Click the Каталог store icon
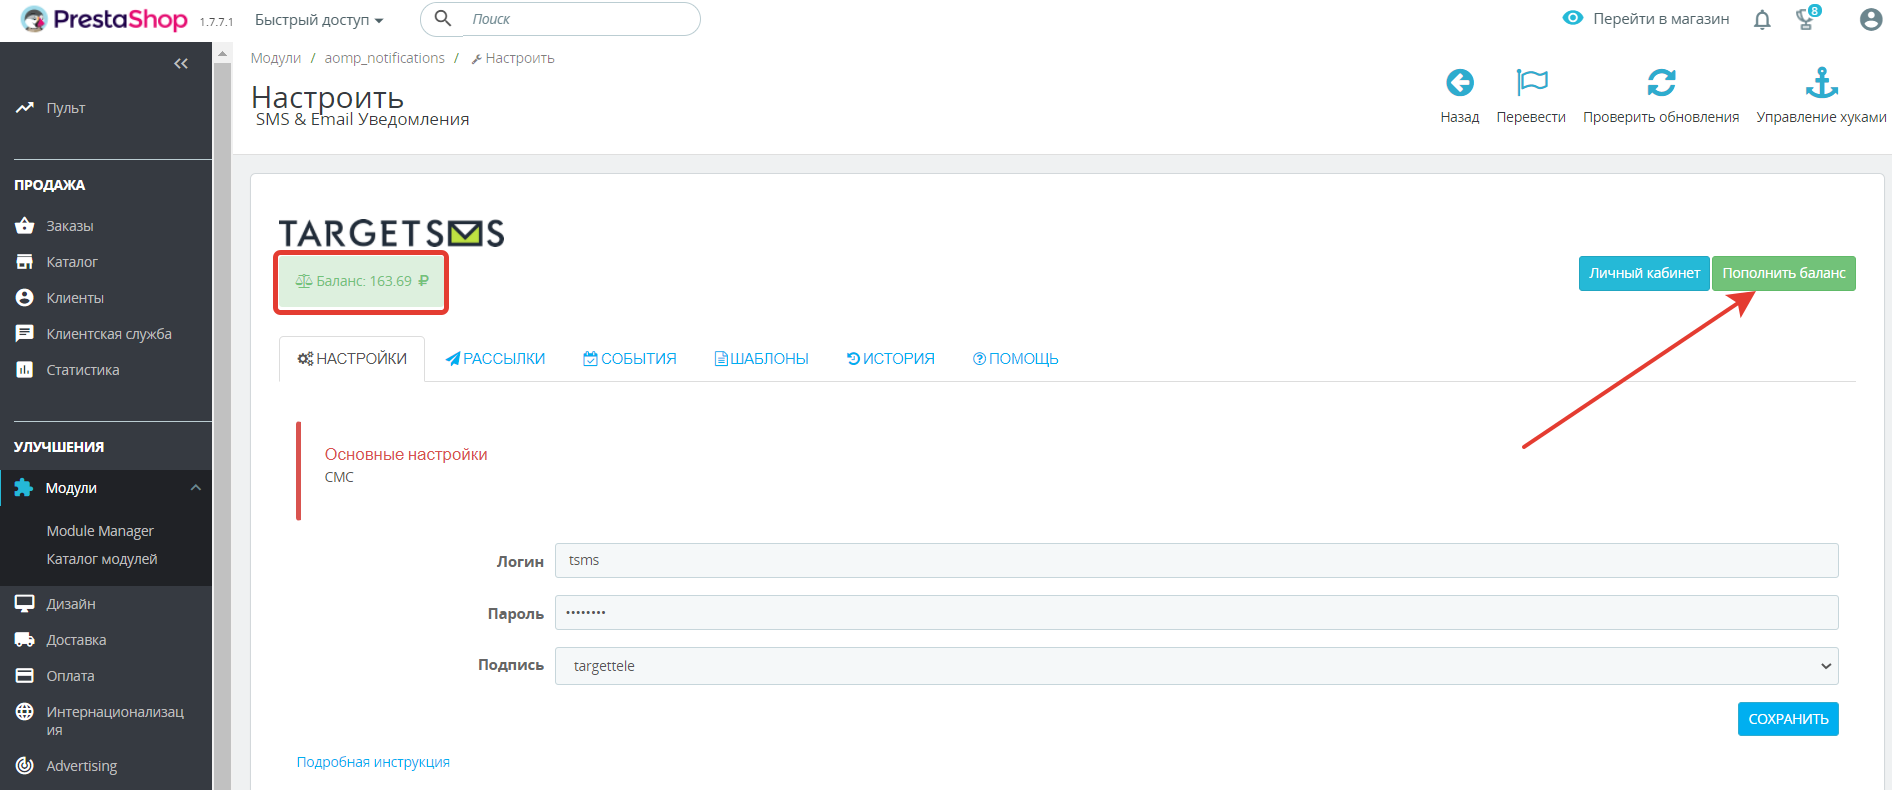1892x790 pixels. pyautogui.click(x=25, y=262)
